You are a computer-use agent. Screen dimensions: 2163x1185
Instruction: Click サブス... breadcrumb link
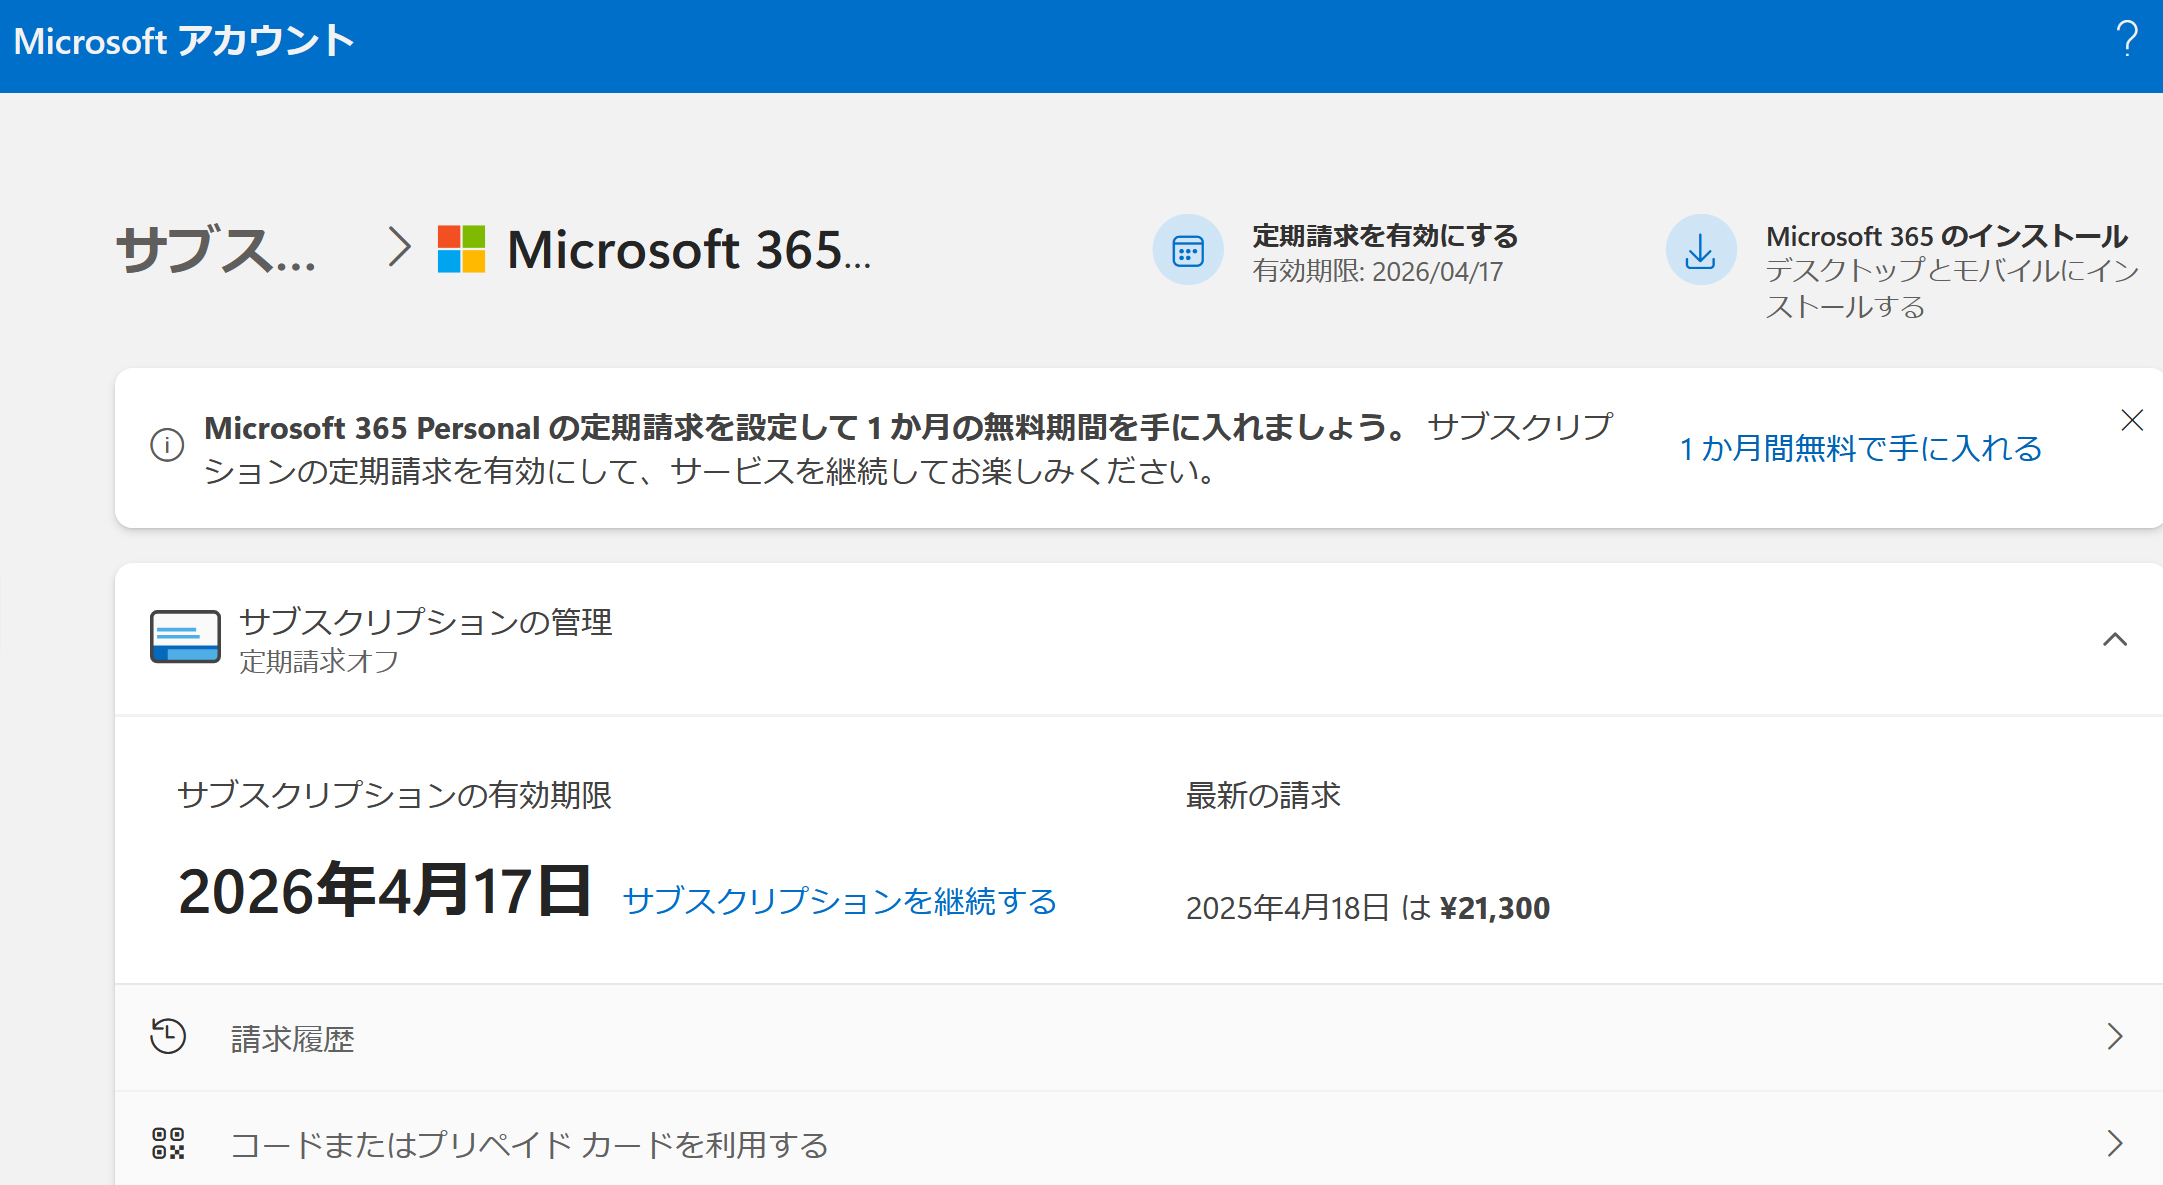coord(215,249)
